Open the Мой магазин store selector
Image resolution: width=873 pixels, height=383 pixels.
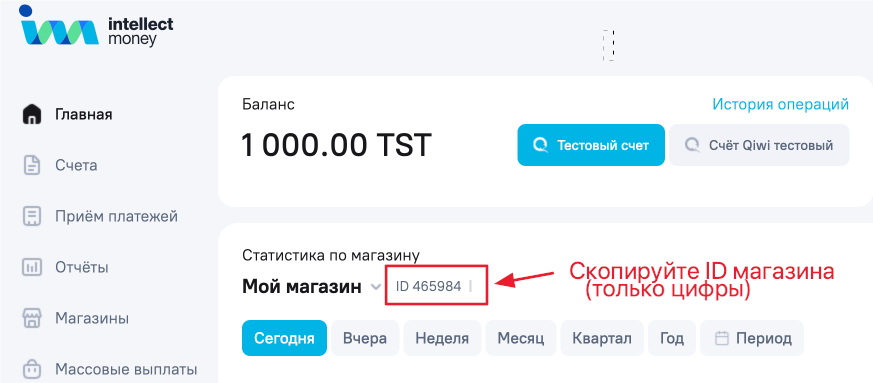[x=312, y=287]
